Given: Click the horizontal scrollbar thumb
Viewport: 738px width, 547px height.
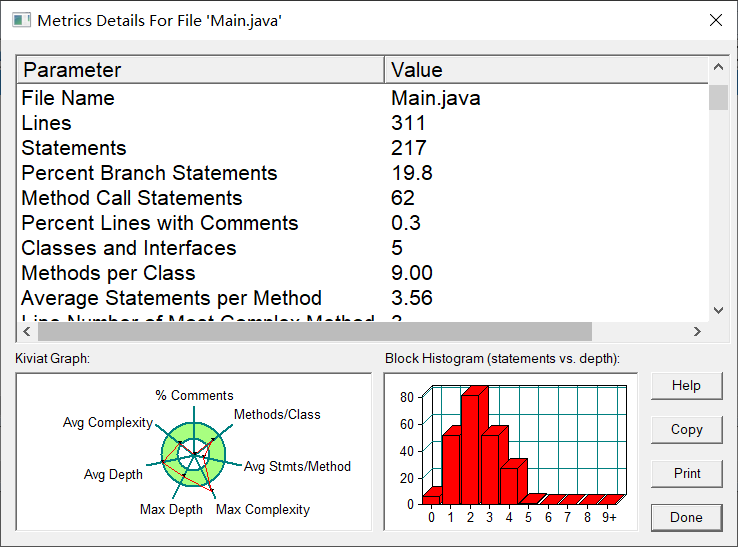Looking at the screenshot, I should [315, 331].
